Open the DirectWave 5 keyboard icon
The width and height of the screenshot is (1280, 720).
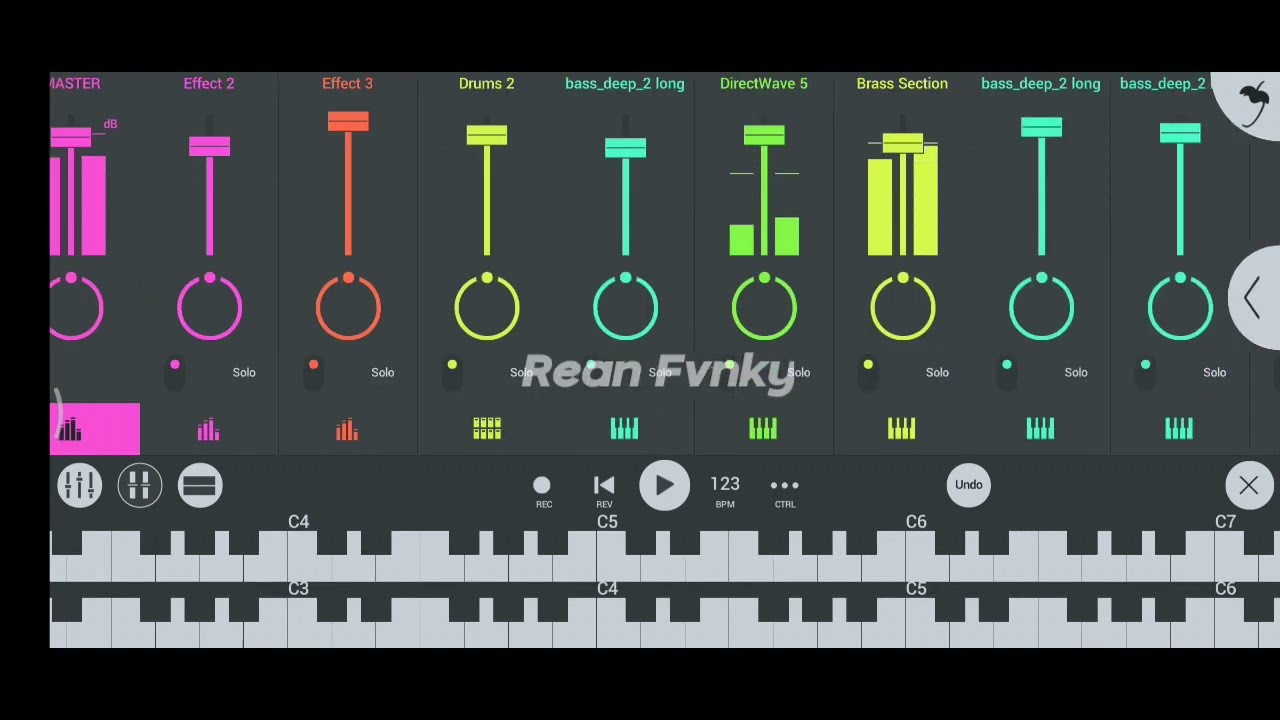(x=763, y=429)
